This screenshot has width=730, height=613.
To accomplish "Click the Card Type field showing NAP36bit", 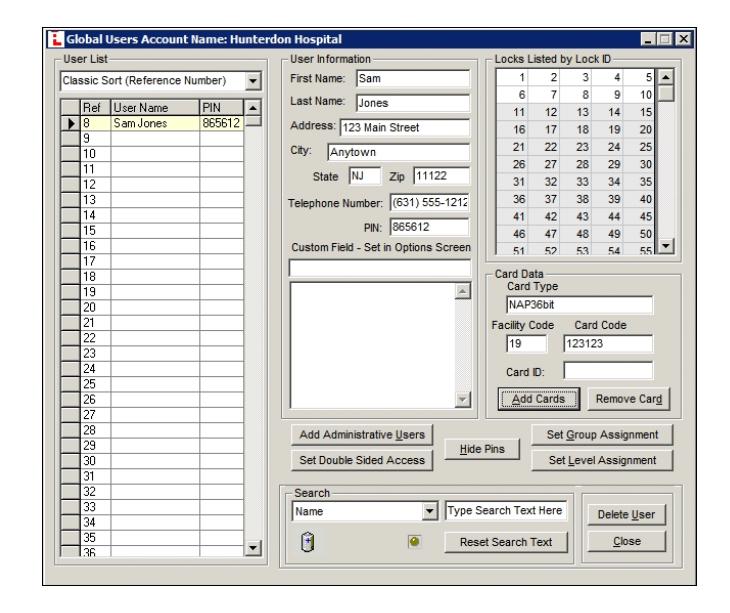I will pos(579,305).
